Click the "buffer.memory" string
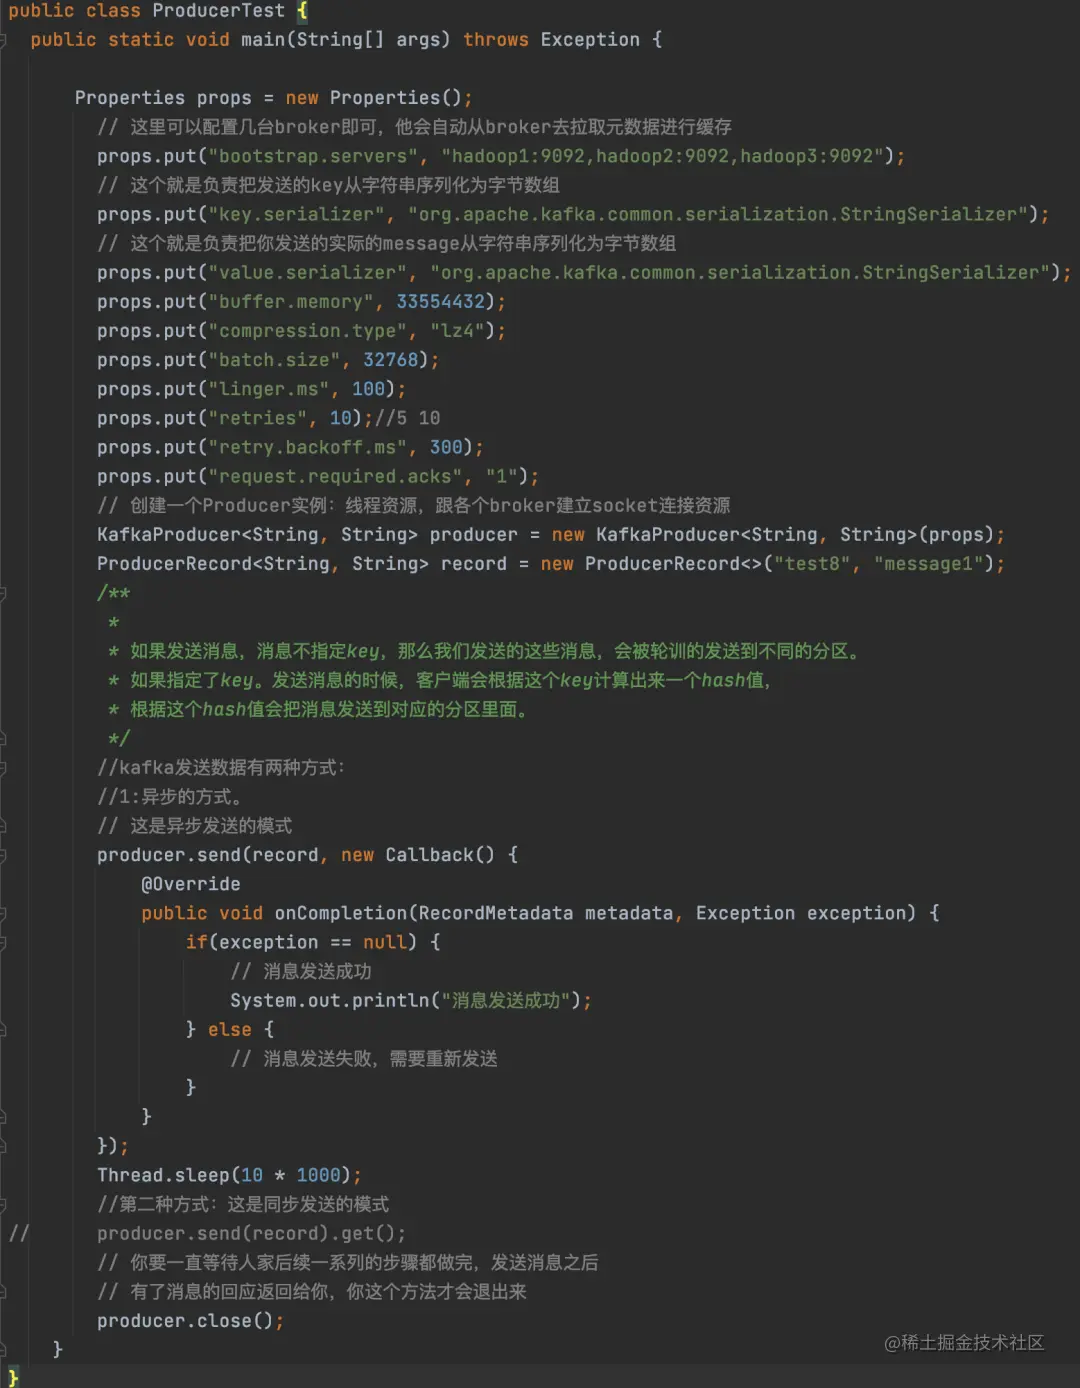This screenshot has width=1080, height=1388. pos(291,301)
